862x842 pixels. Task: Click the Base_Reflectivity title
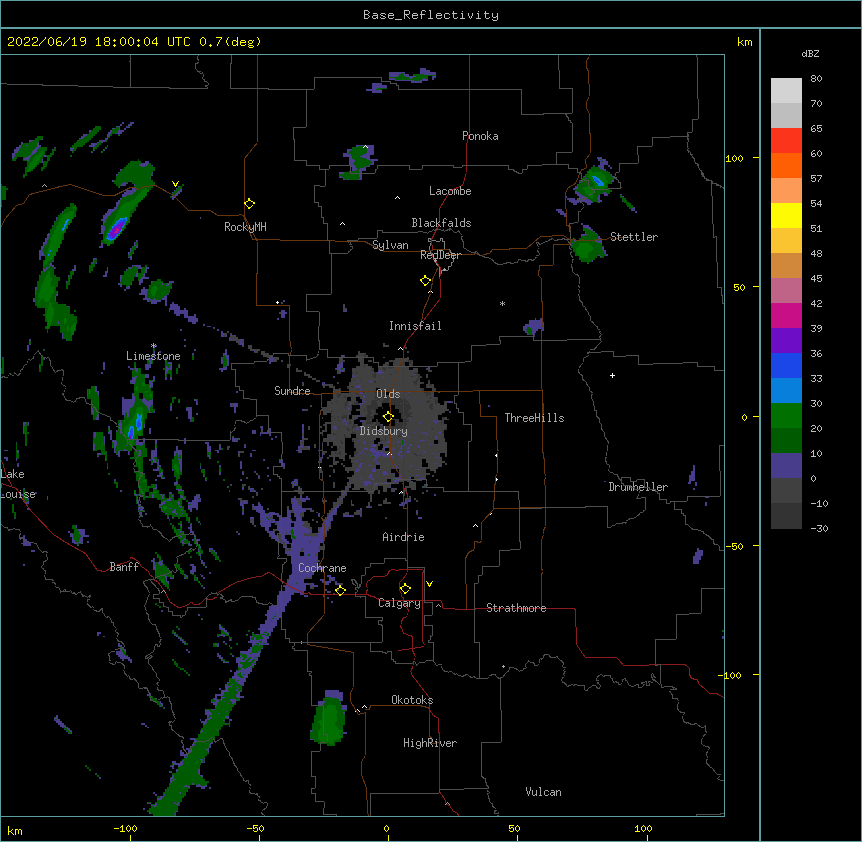click(431, 15)
